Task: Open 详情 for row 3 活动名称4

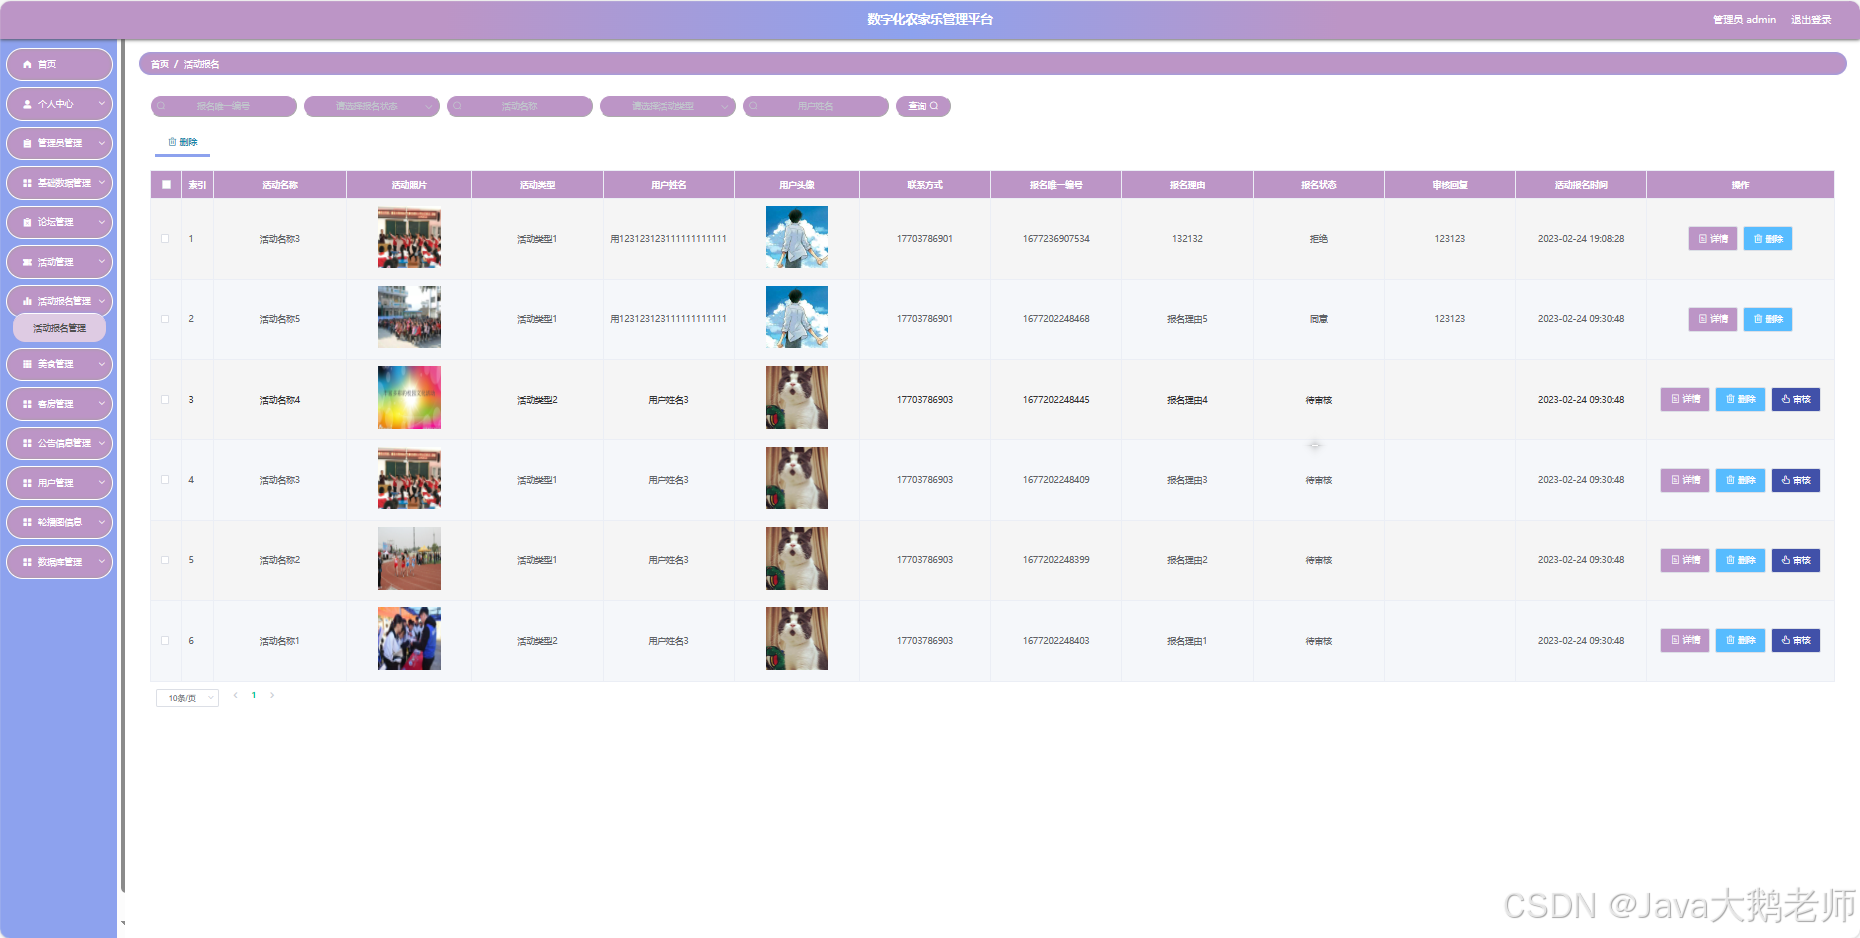Action: point(1685,400)
